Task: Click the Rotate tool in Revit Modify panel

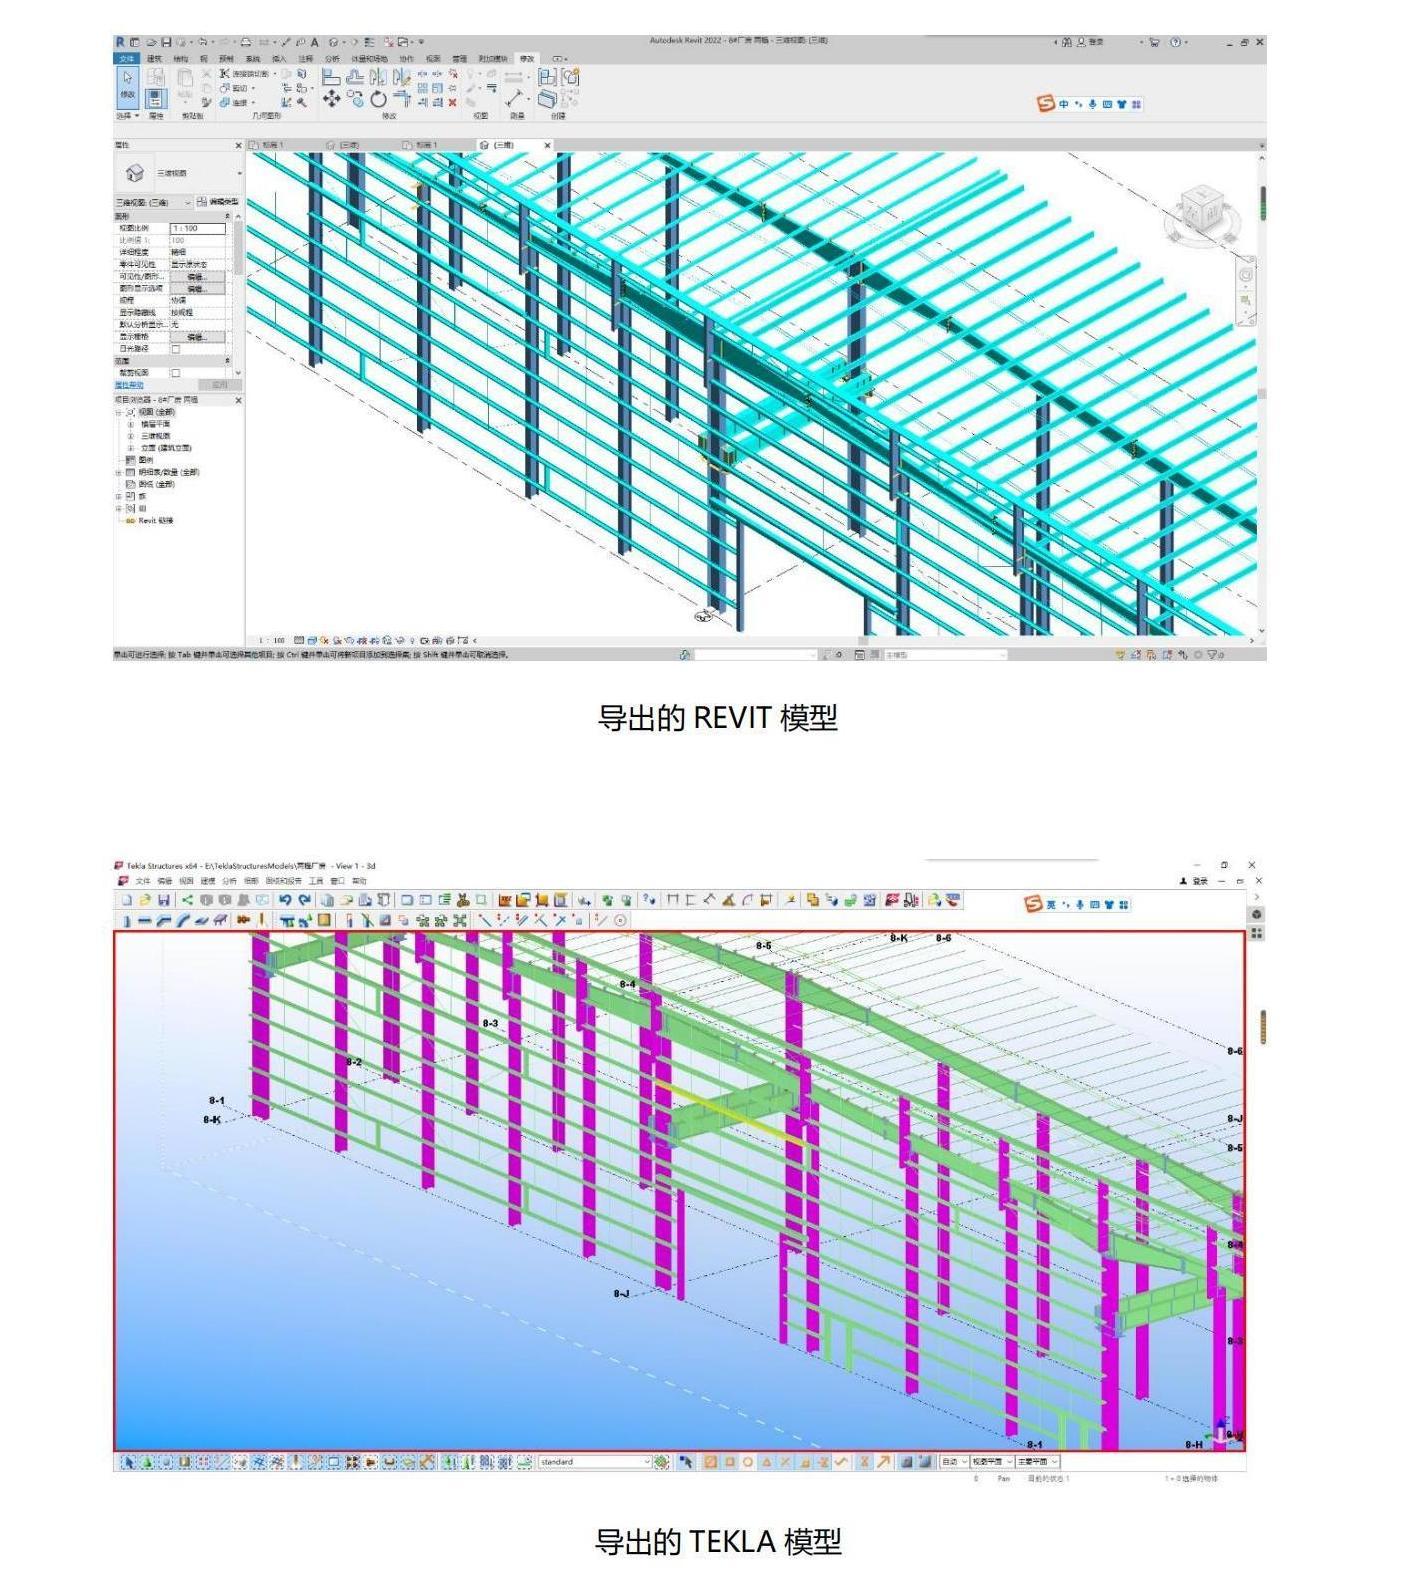Action: coord(378,99)
